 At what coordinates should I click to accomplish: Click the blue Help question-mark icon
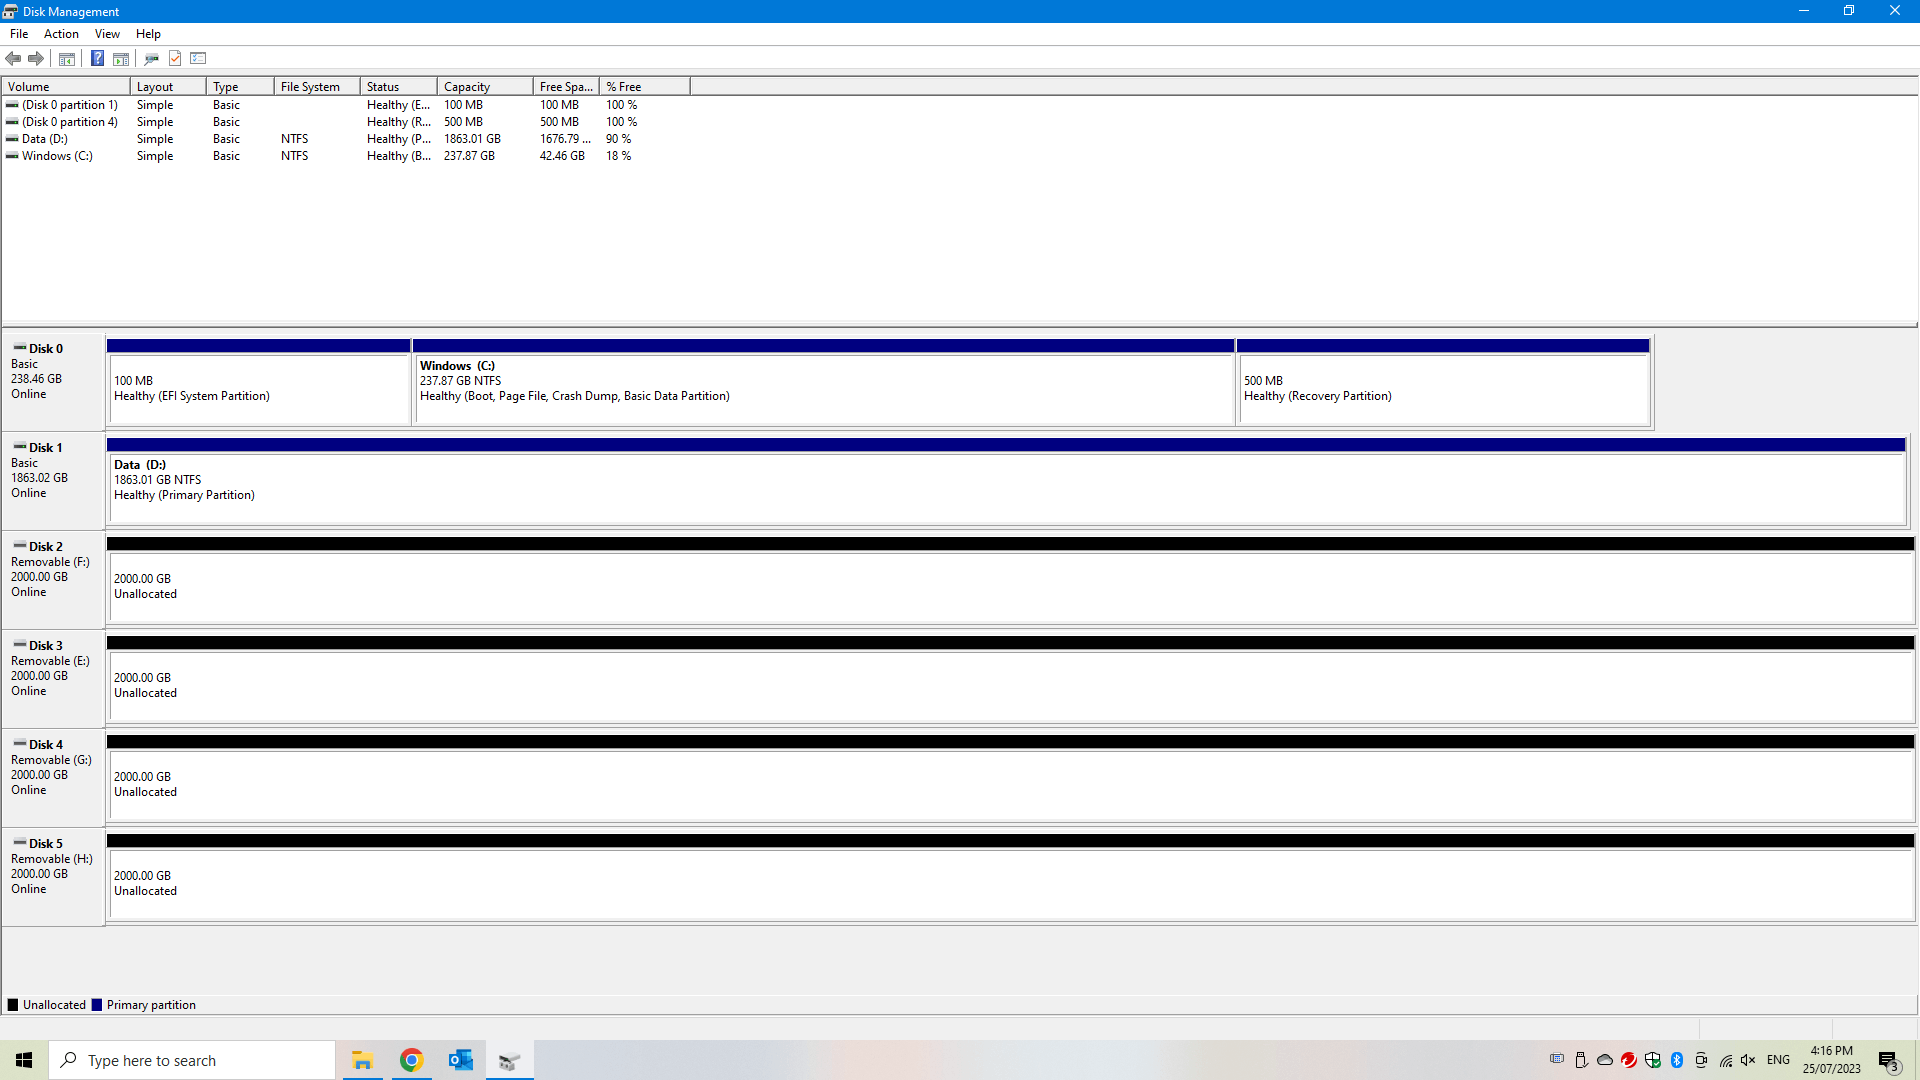(97, 58)
